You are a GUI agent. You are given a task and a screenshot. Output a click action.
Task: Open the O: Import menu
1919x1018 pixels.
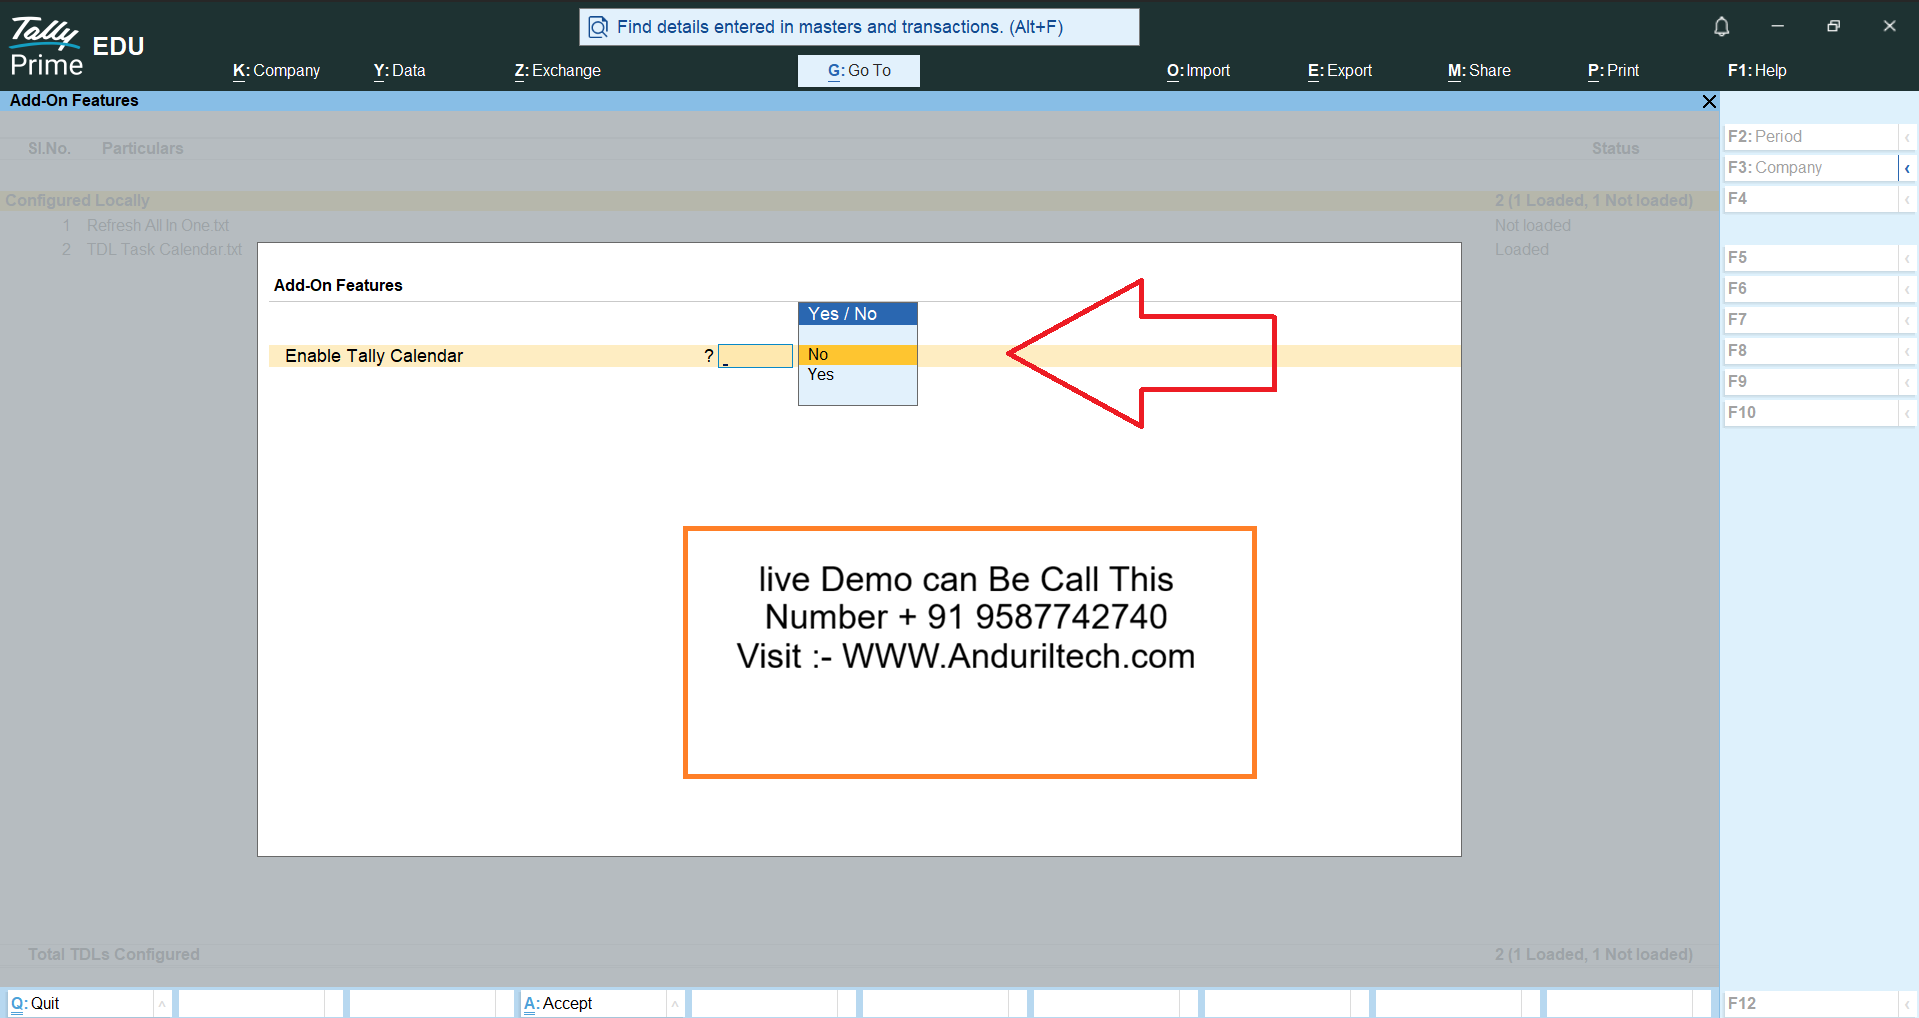click(1198, 71)
